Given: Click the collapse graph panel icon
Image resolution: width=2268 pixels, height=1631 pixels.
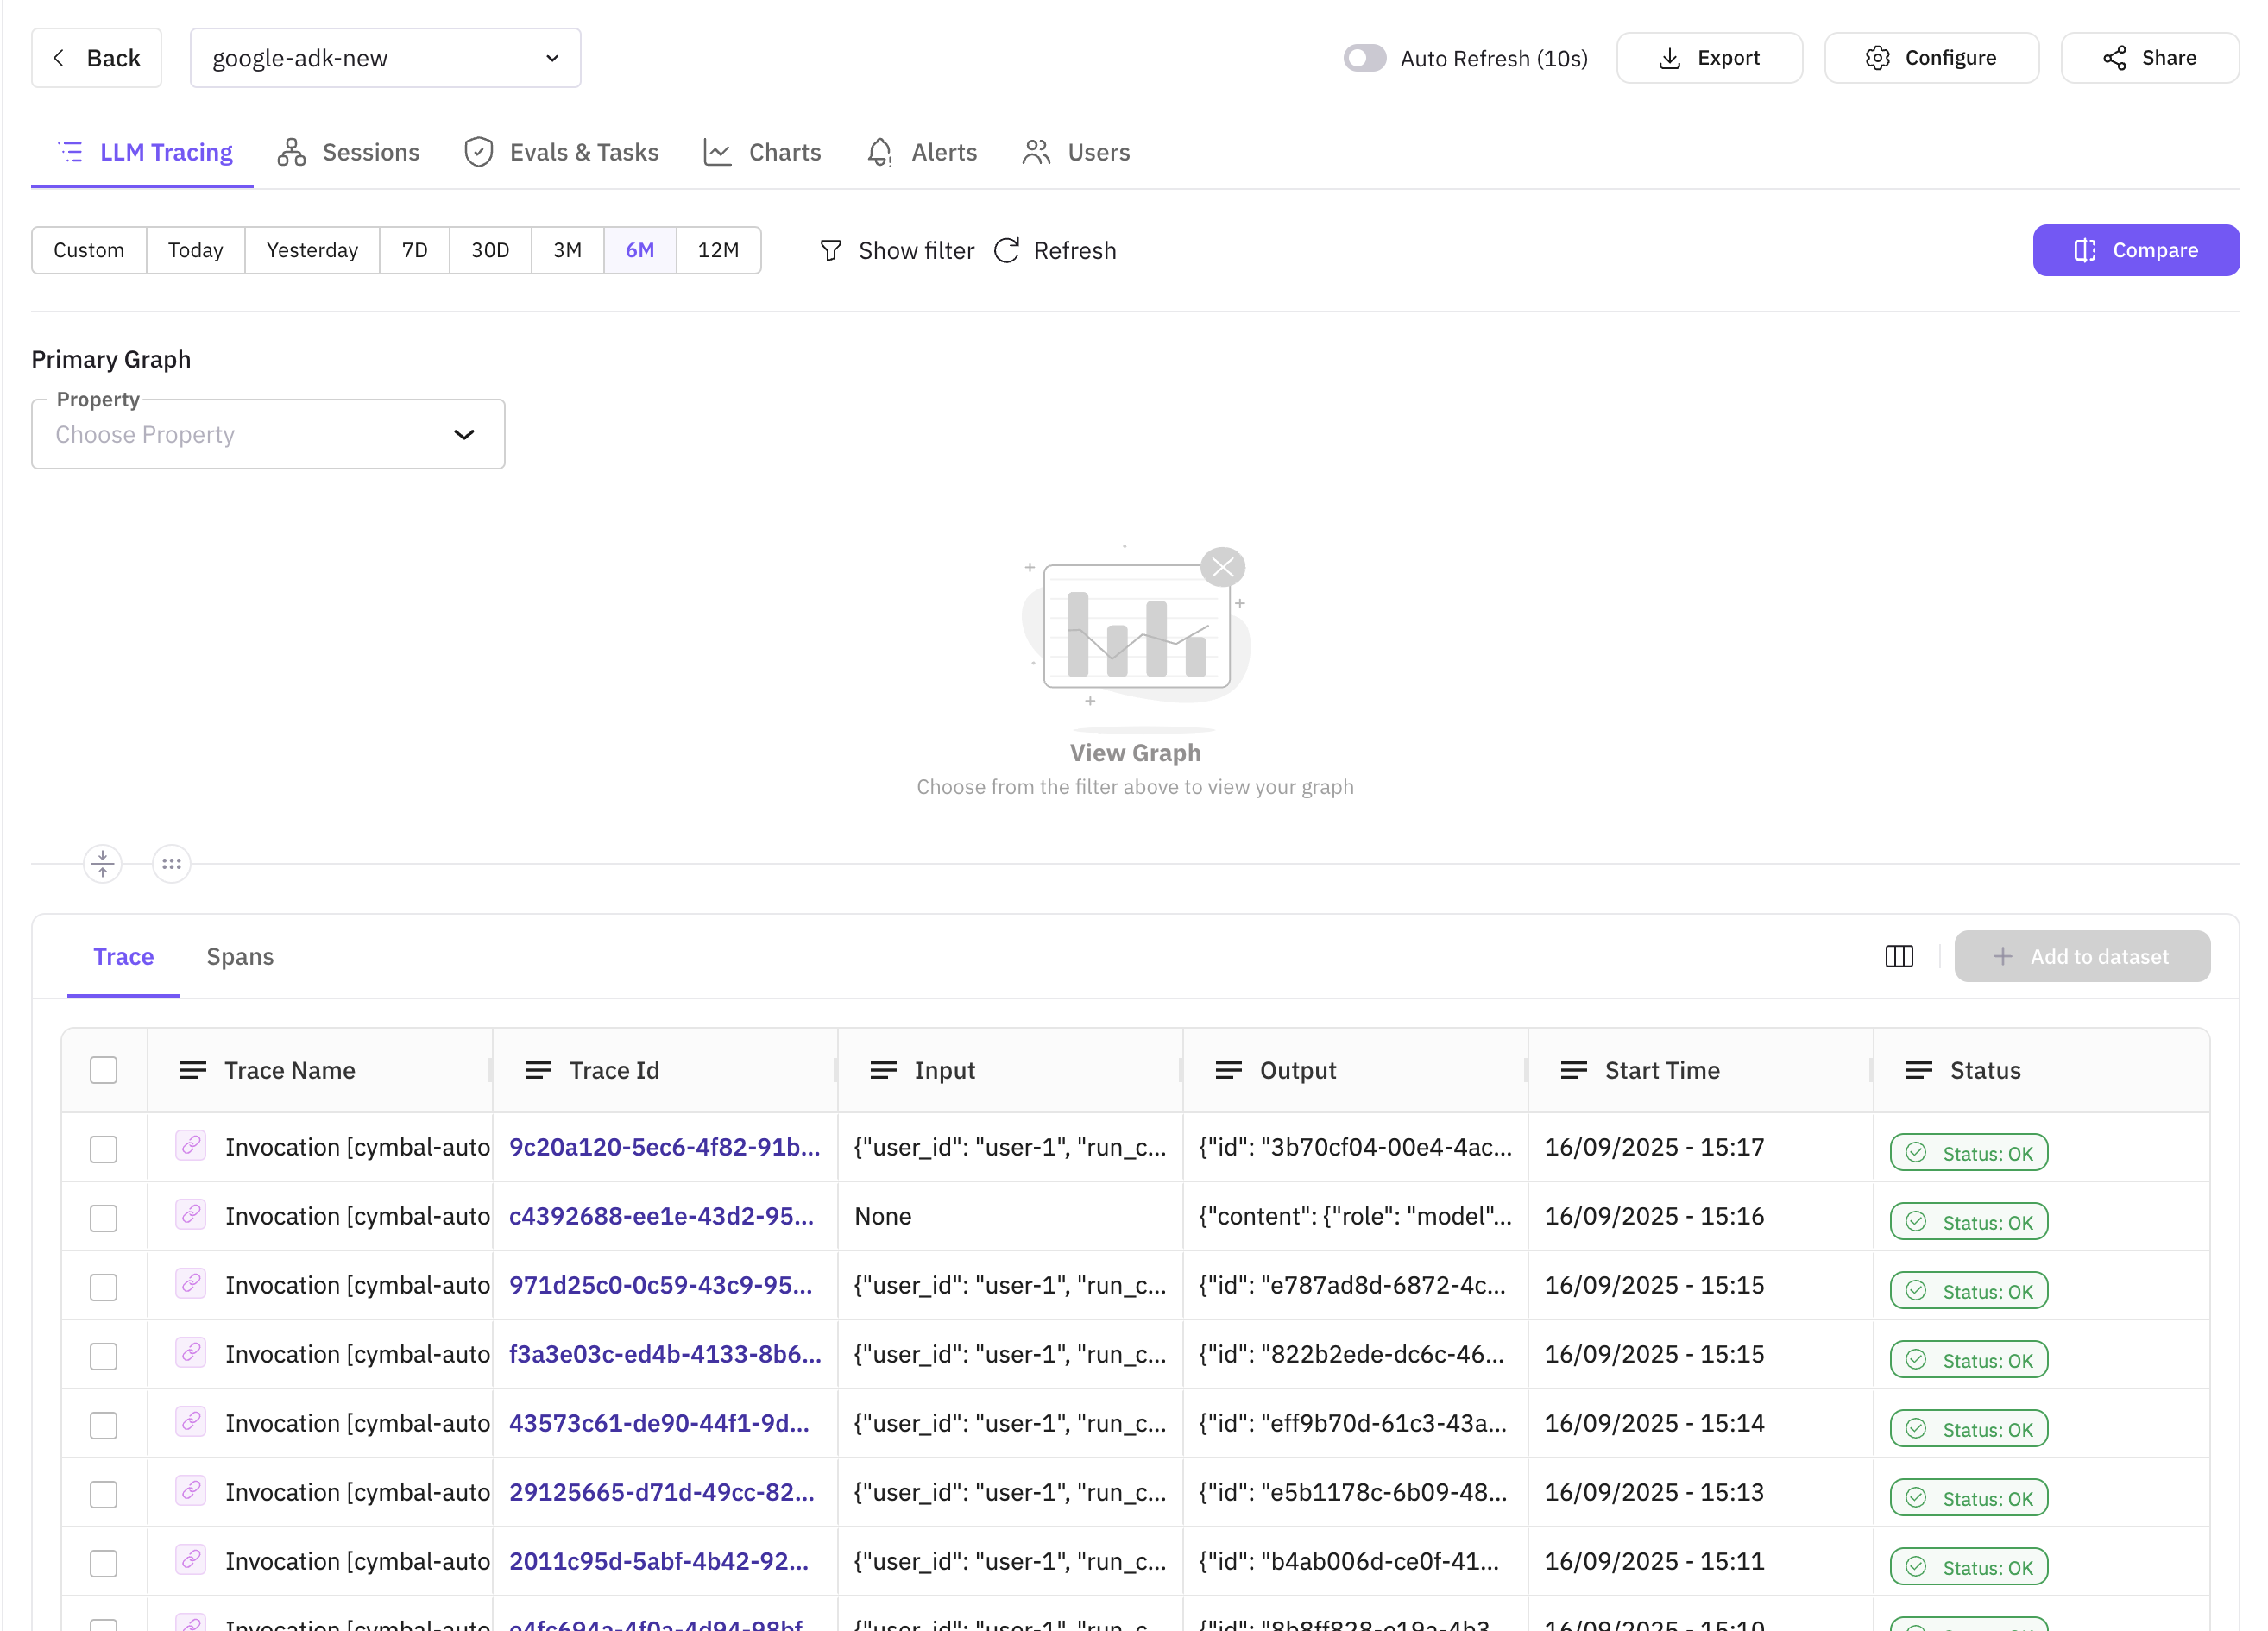Looking at the screenshot, I should pyautogui.click(x=103, y=863).
